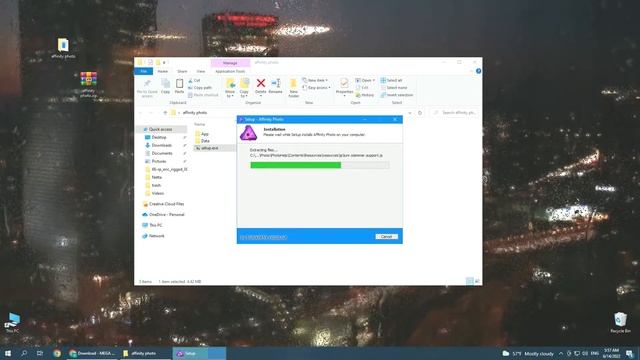The image size is (640, 360).
Task: Click Paste shortcut in the ribbon
Action: 203,95
